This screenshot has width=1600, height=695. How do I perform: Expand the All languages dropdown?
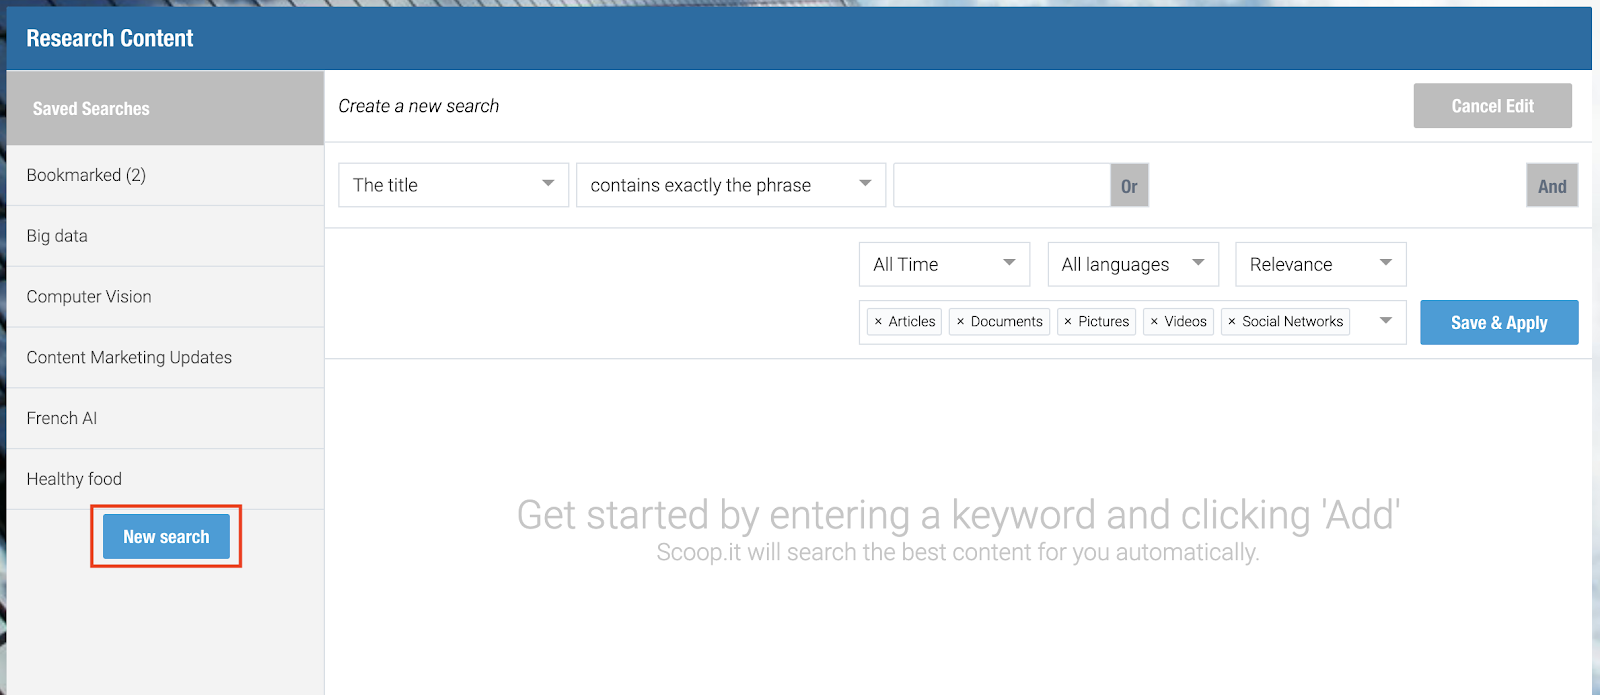[x=1133, y=264]
